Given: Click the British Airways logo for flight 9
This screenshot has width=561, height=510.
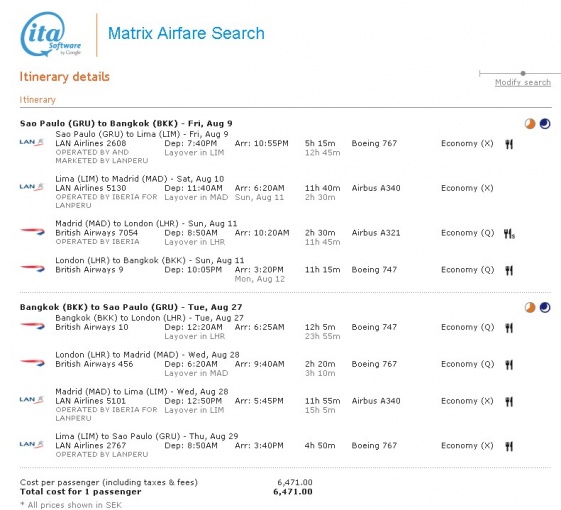Looking at the screenshot, I should click(33, 269).
